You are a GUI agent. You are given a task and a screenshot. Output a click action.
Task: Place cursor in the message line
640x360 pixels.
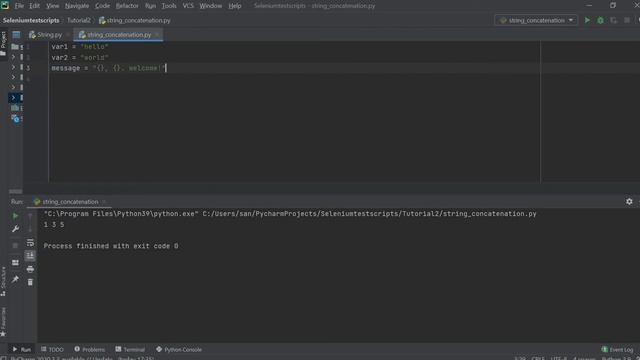109,68
